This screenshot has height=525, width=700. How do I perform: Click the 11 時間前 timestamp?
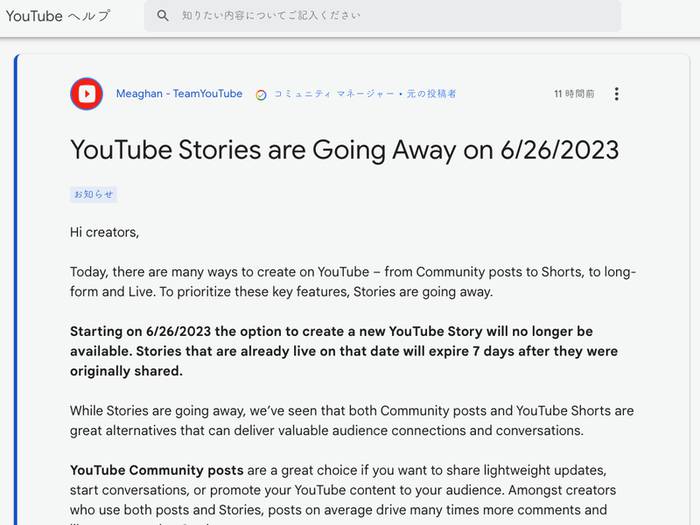pyautogui.click(x=574, y=94)
